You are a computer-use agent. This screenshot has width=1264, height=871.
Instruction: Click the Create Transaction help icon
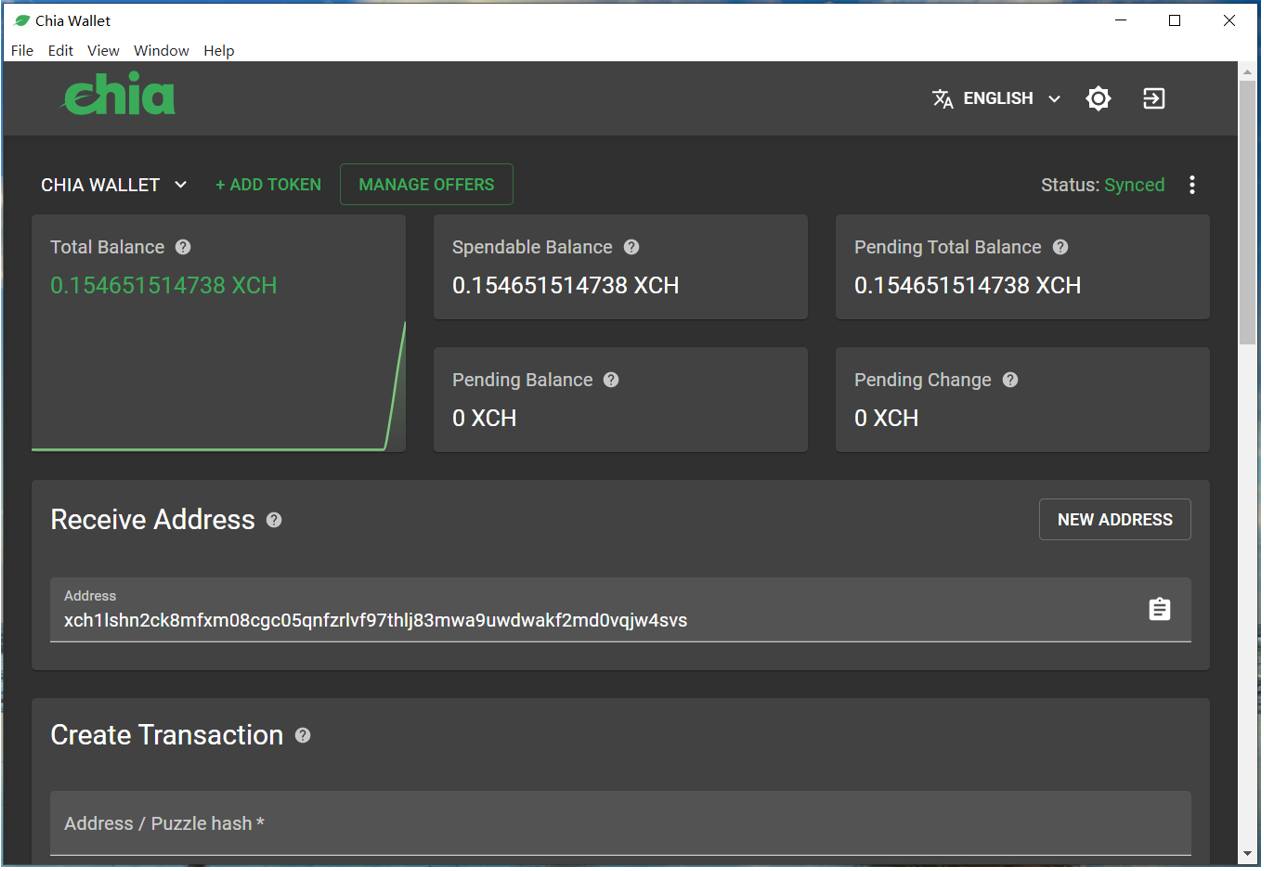(x=303, y=735)
